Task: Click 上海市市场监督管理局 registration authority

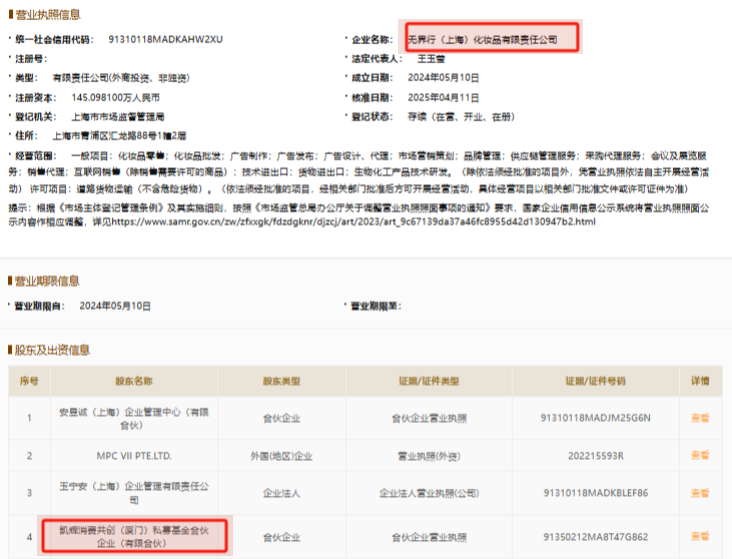Action: pyautogui.click(x=118, y=117)
